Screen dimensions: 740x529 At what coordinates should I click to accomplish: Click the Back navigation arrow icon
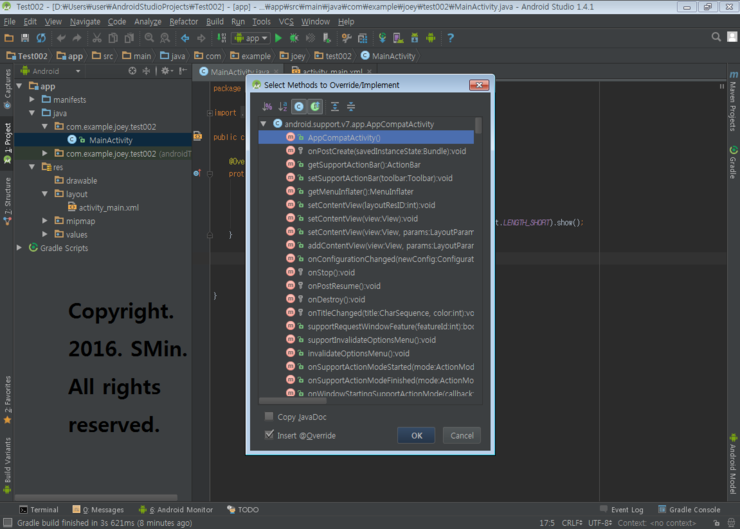click(x=185, y=38)
